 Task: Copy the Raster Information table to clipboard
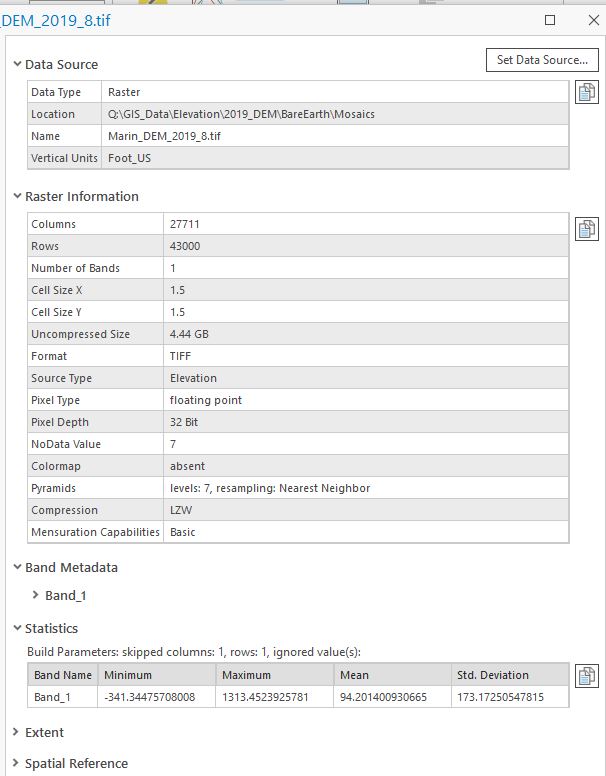pyautogui.click(x=587, y=229)
